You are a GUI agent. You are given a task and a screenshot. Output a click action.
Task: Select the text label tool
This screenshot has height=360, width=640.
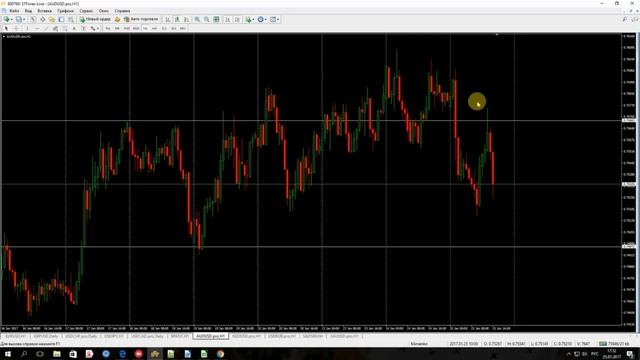[x=83, y=28]
